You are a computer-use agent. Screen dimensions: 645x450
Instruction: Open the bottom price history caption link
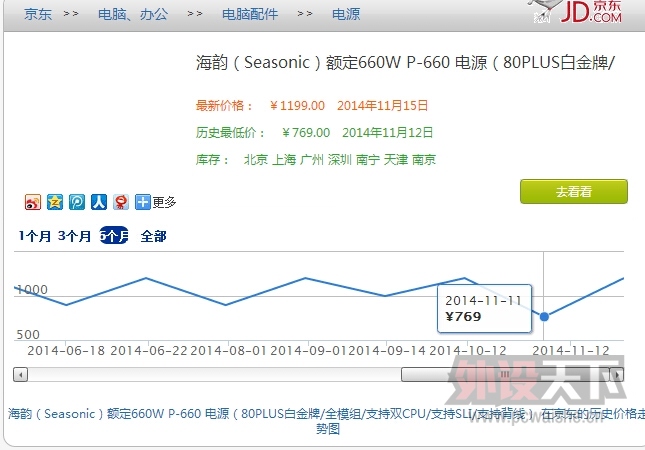pyautogui.click(x=327, y=421)
